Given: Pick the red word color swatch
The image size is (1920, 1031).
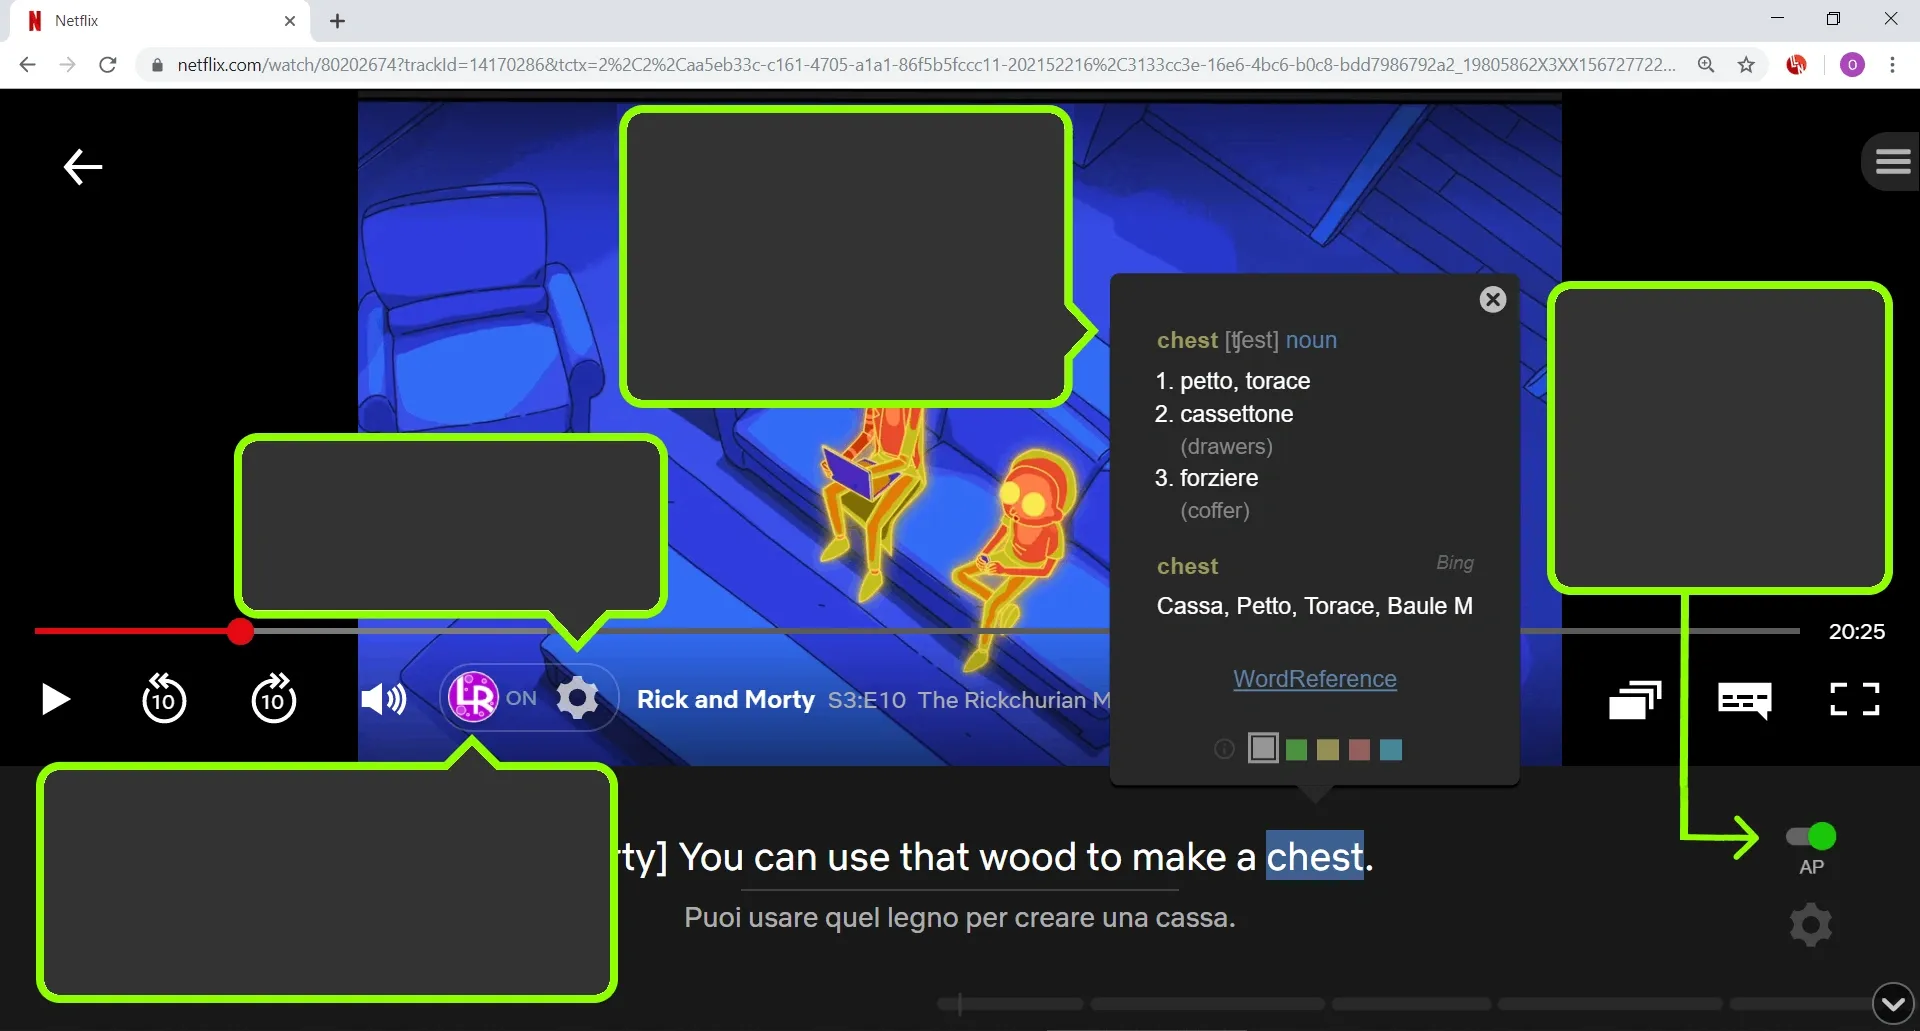Looking at the screenshot, I should pos(1359,750).
